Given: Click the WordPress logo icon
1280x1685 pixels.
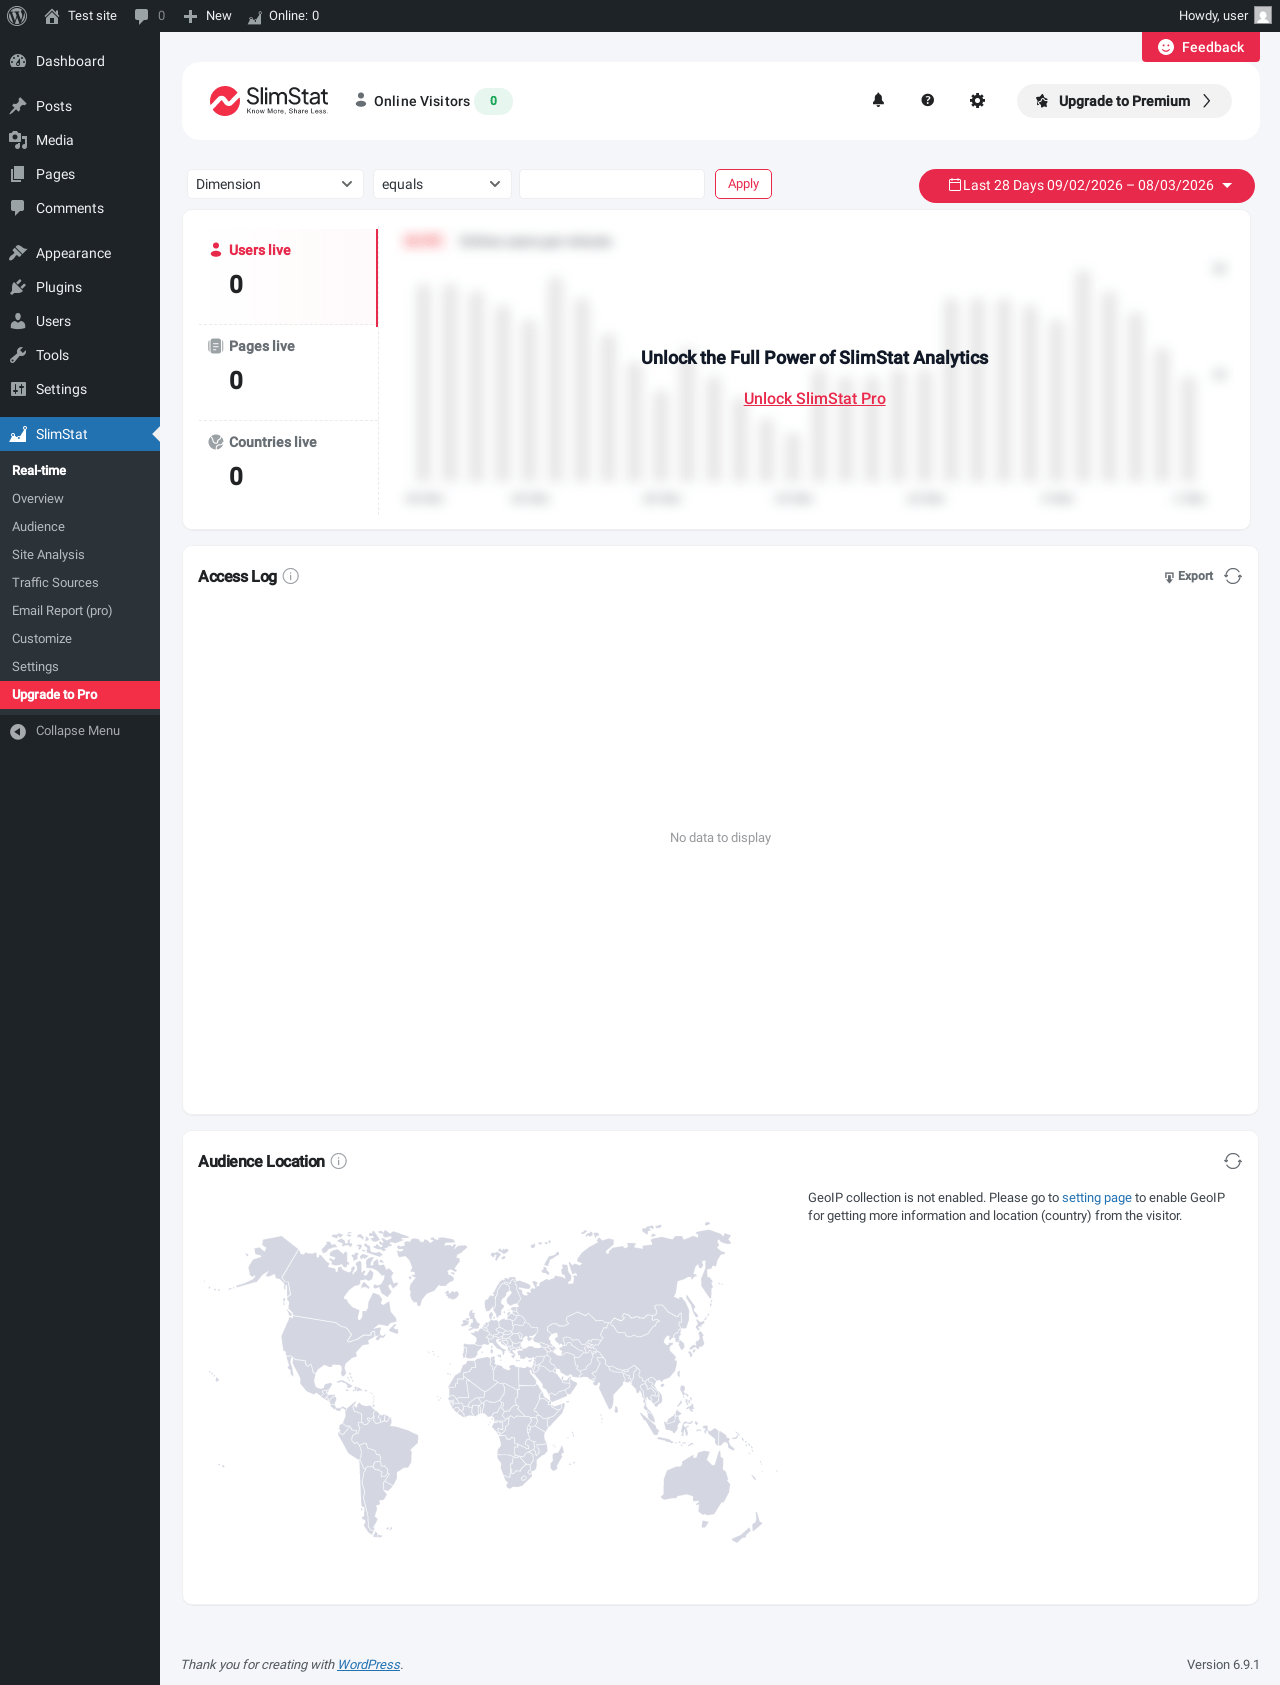Looking at the screenshot, I should click(x=17, y=16).
